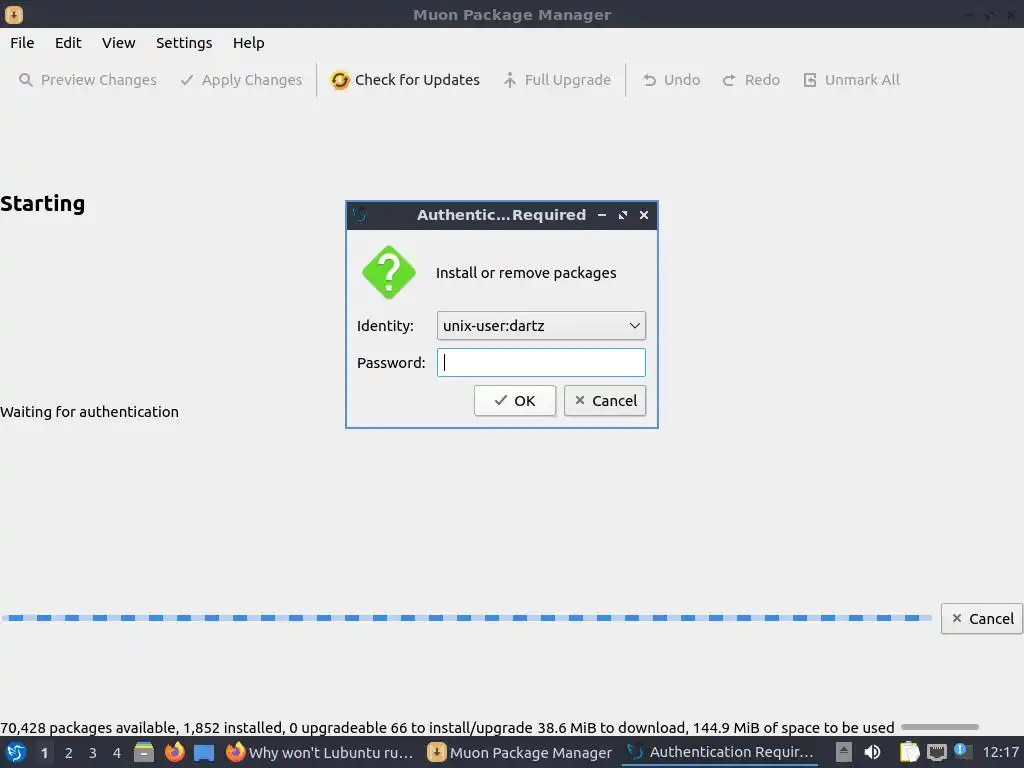Open the volume control tray icon

872,752
